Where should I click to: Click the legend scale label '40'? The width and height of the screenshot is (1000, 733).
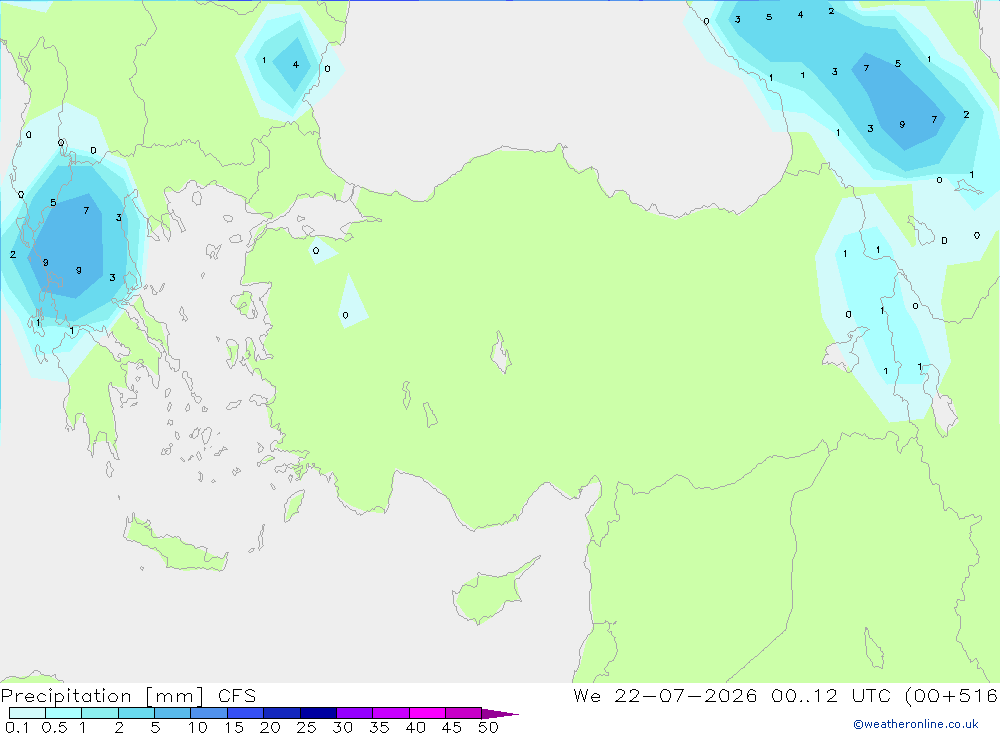[x=416, y=727]
